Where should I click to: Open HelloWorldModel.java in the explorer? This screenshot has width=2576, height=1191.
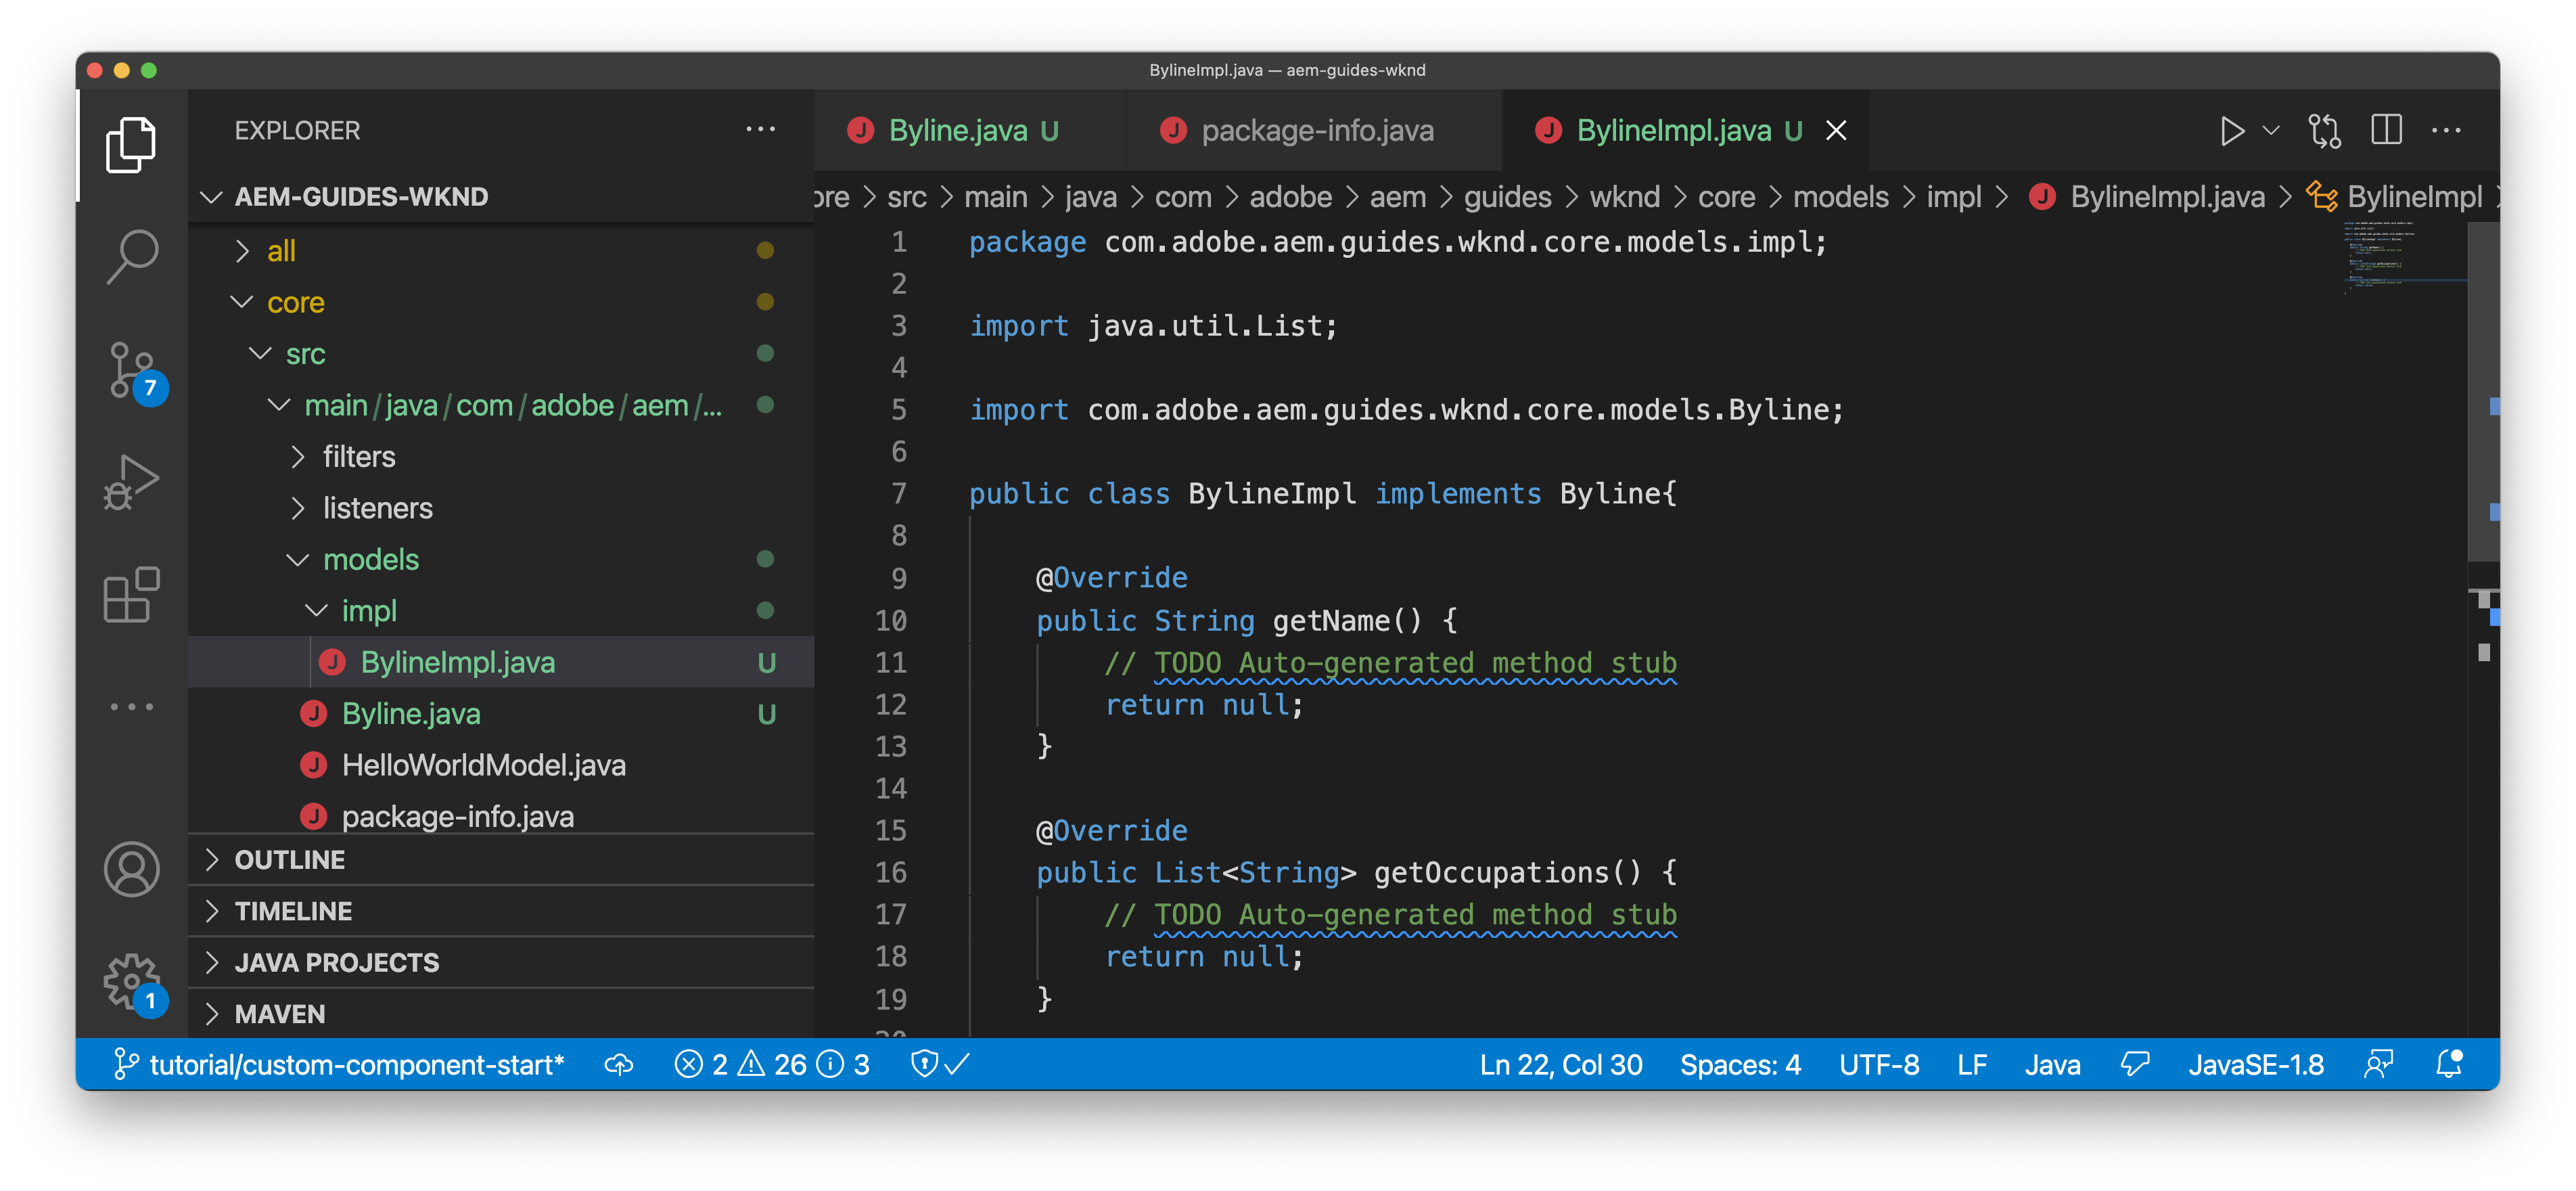(483, 766)
